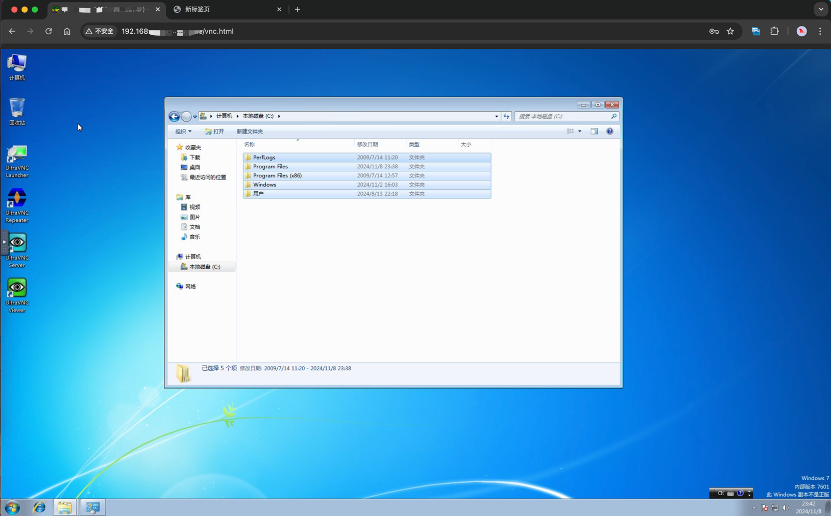Open Chrome extensions puzzle menu
This screenshot has height=516, width=832.
click(x=775, y=31)
